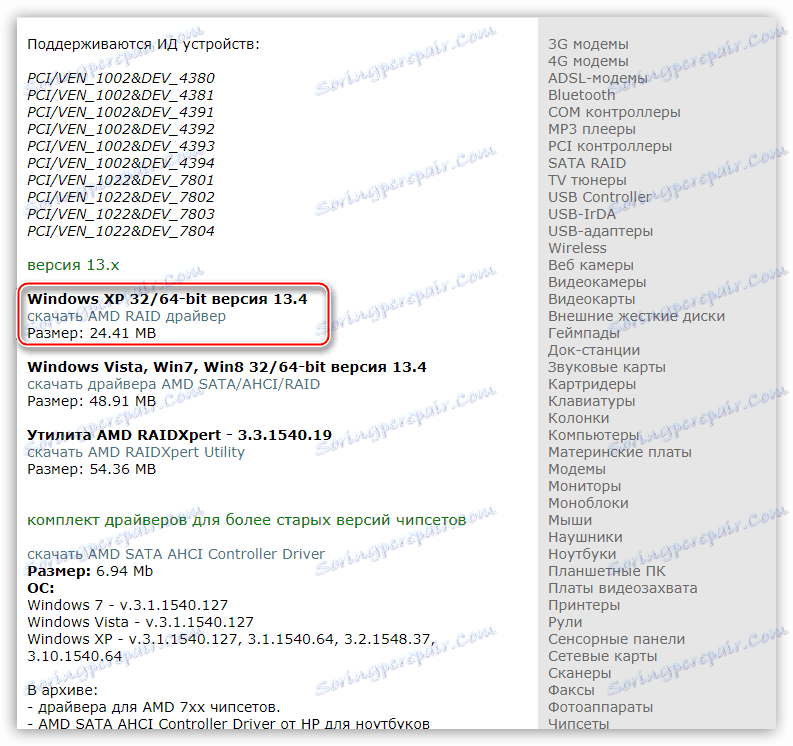Open 'PCI контроллеры' category
The height and width of the screenshot is (746, 793).
pos(610,146)
